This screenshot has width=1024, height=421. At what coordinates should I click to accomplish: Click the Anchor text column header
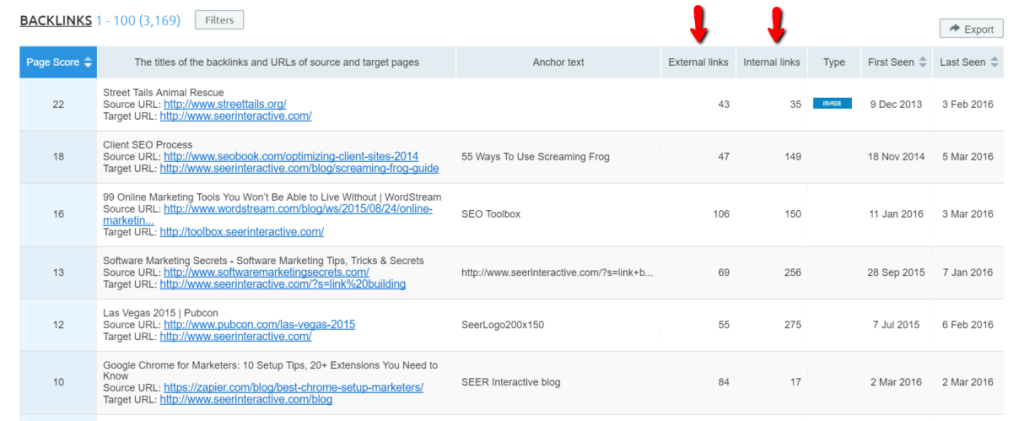(558, 62)
